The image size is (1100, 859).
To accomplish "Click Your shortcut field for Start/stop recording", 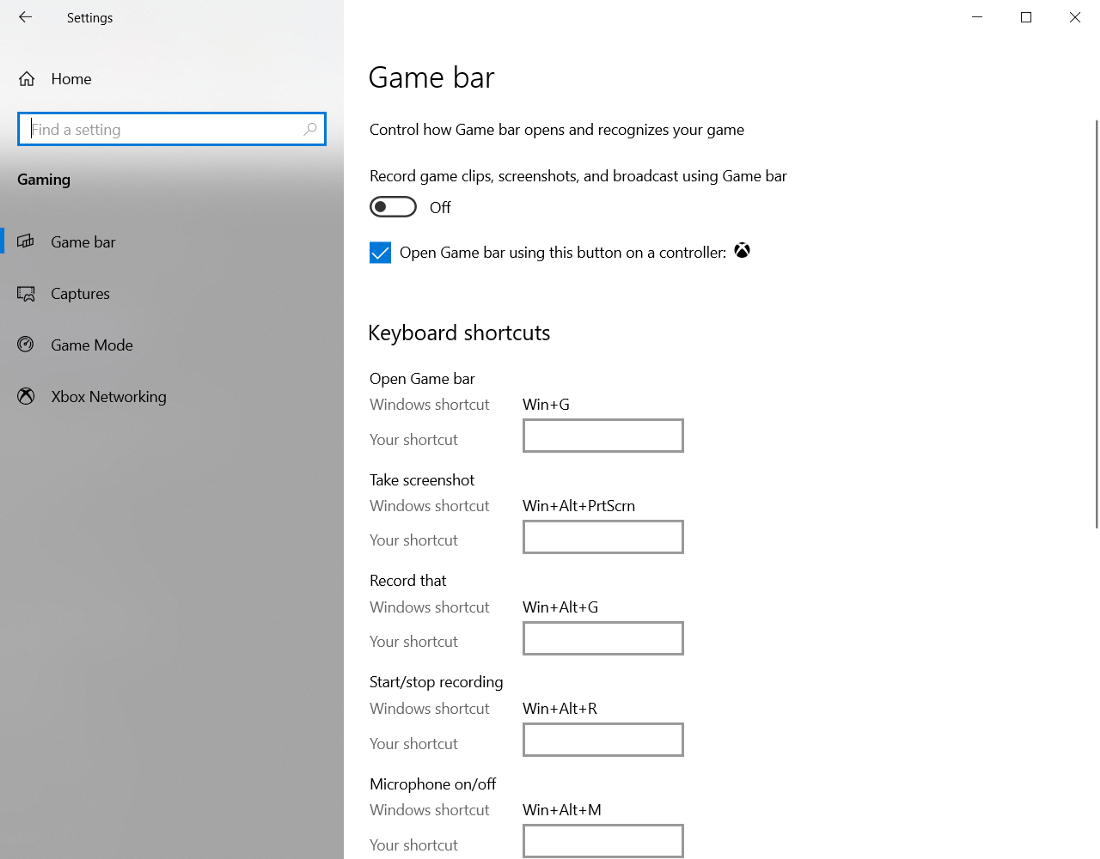I will click(603, 740).
